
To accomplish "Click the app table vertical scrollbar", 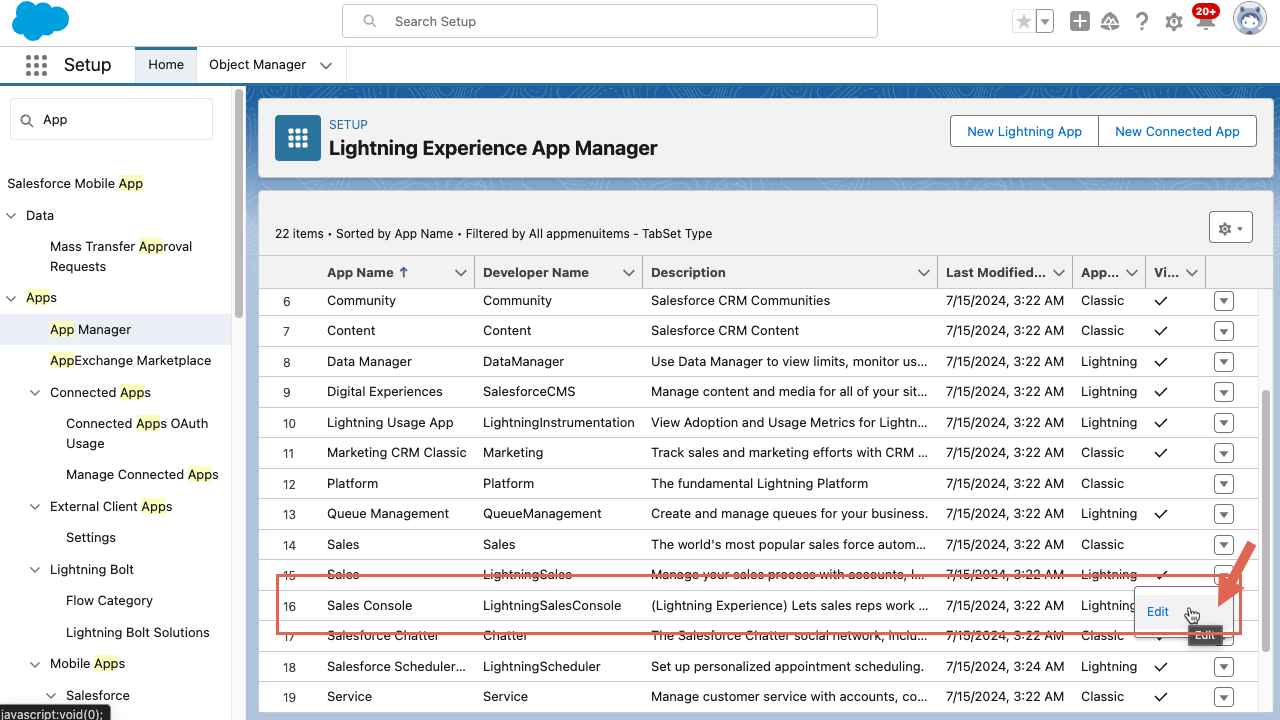I will tap(1267, 520).
